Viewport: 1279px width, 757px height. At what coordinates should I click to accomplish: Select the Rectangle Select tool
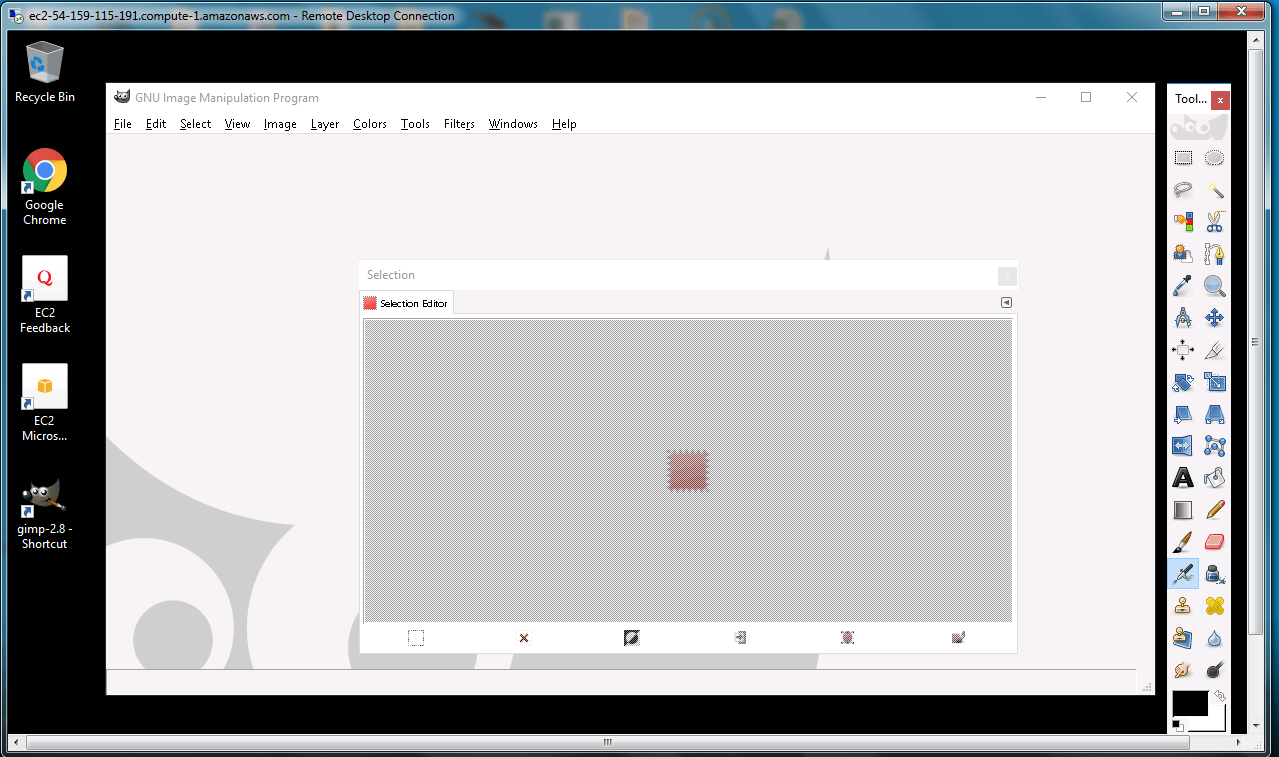tap(1183, 158)
